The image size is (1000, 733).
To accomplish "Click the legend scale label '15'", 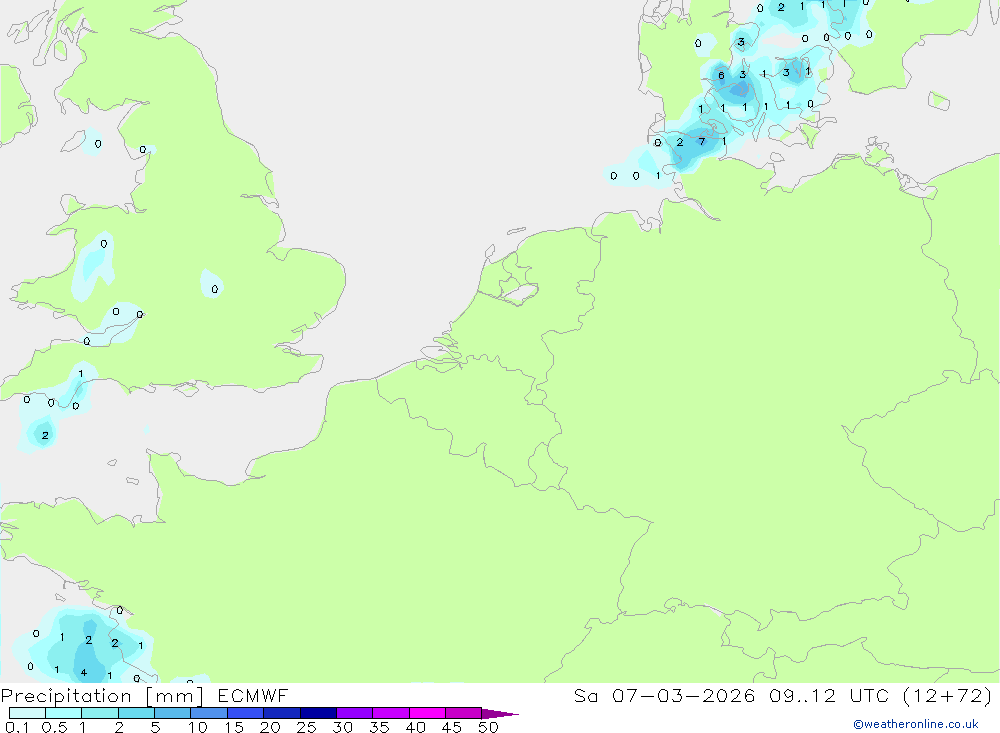I will click(234, 727).
